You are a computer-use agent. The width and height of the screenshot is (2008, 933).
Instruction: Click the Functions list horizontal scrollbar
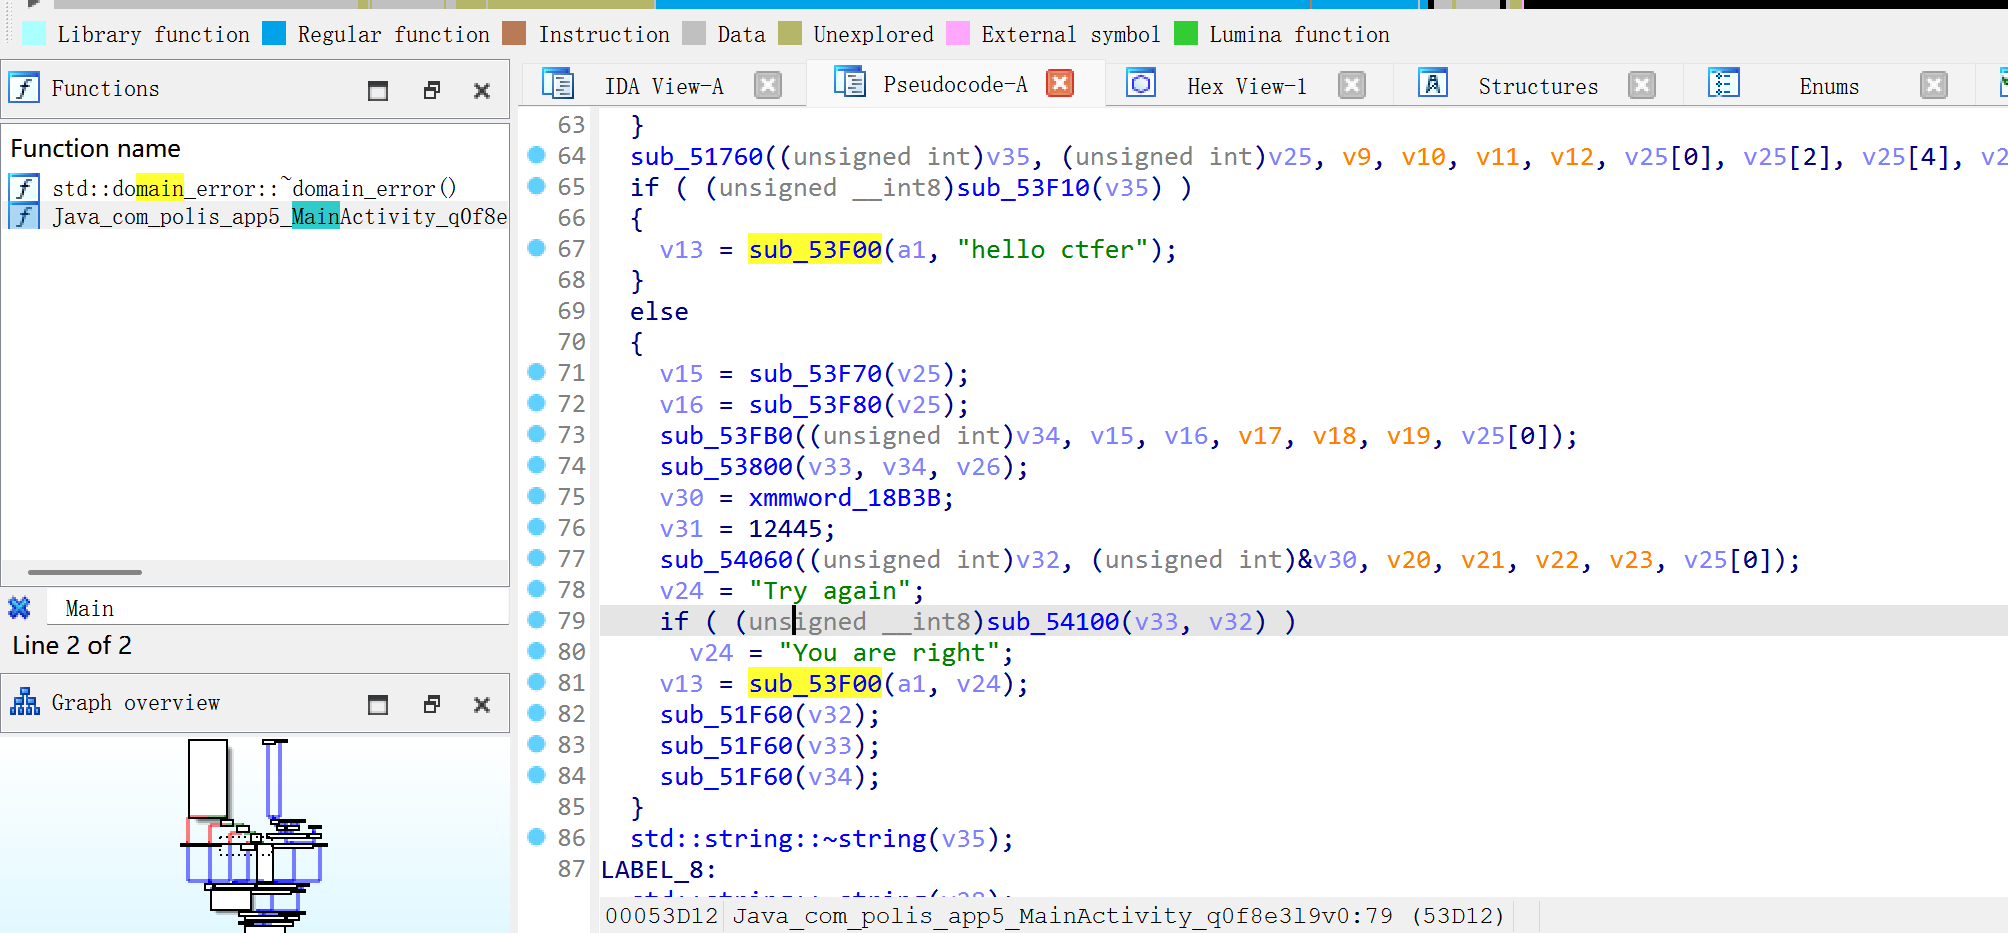tap(85, 572)
